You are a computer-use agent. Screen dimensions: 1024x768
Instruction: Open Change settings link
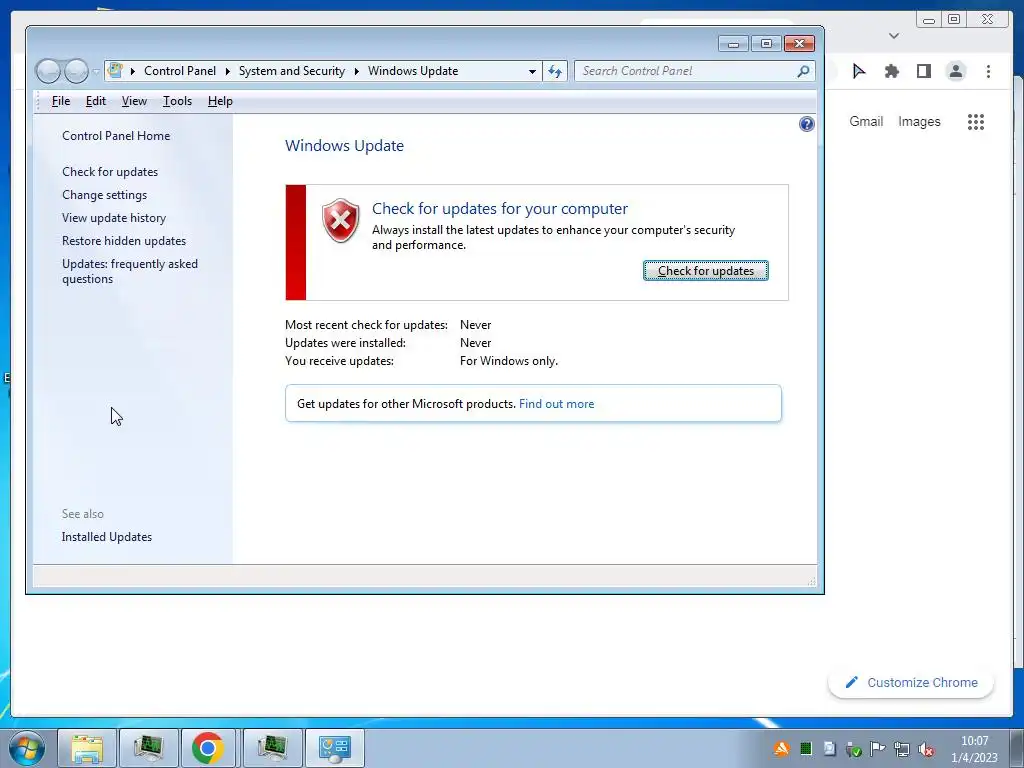pos(104,195)
